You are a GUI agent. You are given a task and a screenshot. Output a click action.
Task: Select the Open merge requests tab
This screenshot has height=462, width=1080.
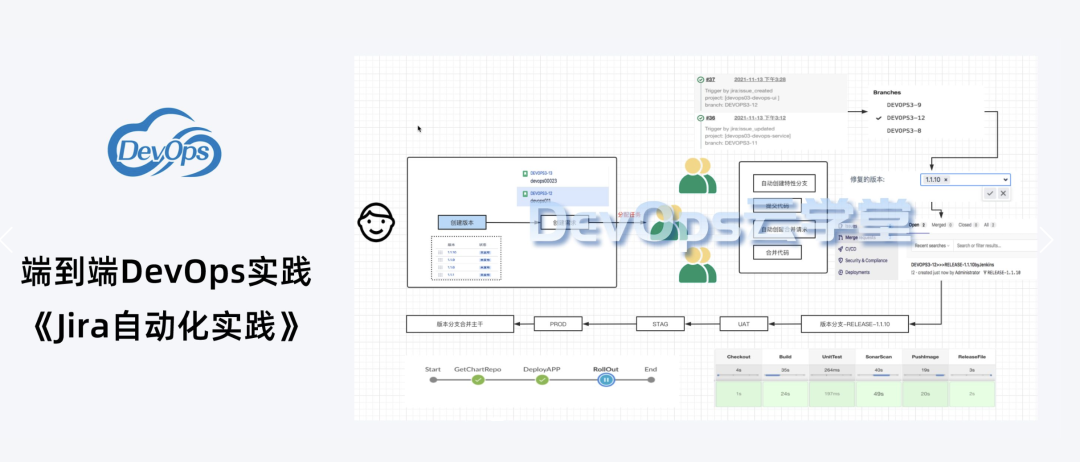click(x=918, y=224)
